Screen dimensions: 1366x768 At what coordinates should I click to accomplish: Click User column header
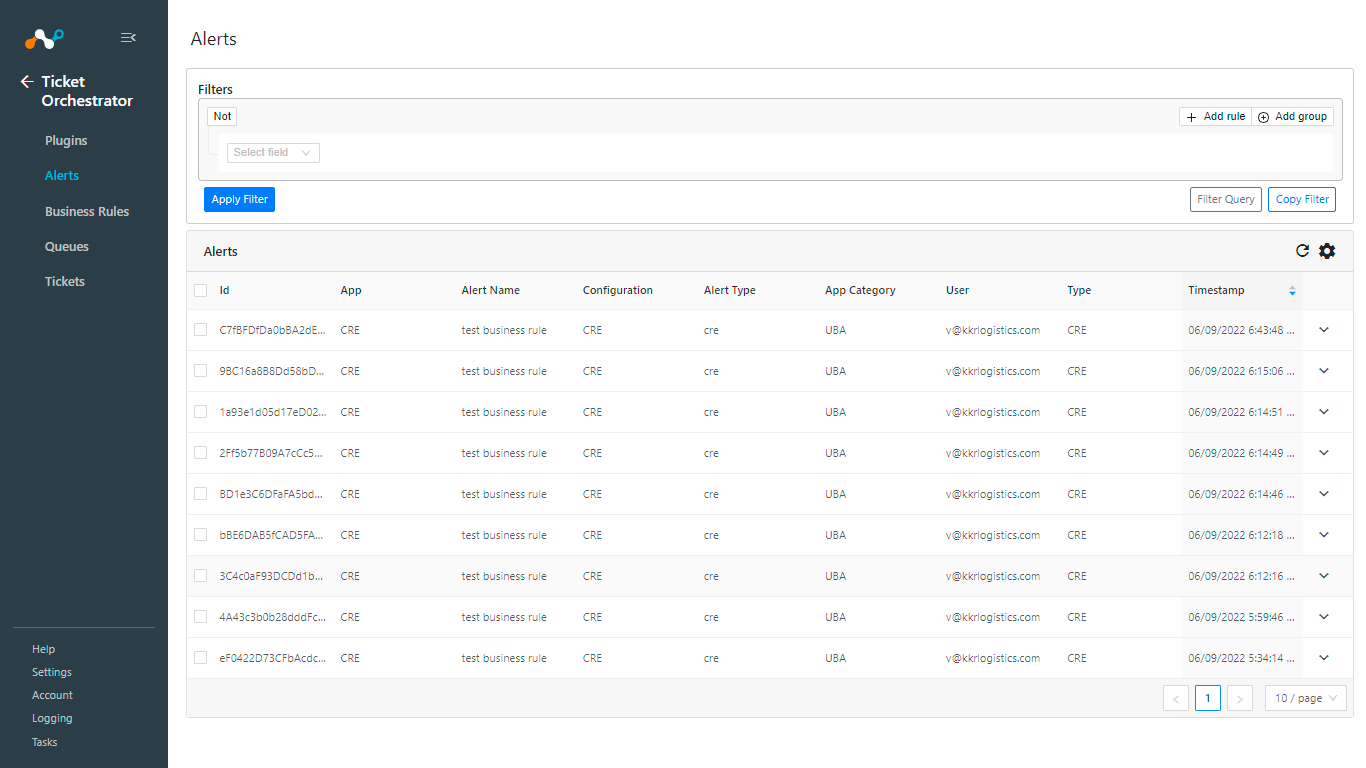pyautogui.click(x=958, y=290)
